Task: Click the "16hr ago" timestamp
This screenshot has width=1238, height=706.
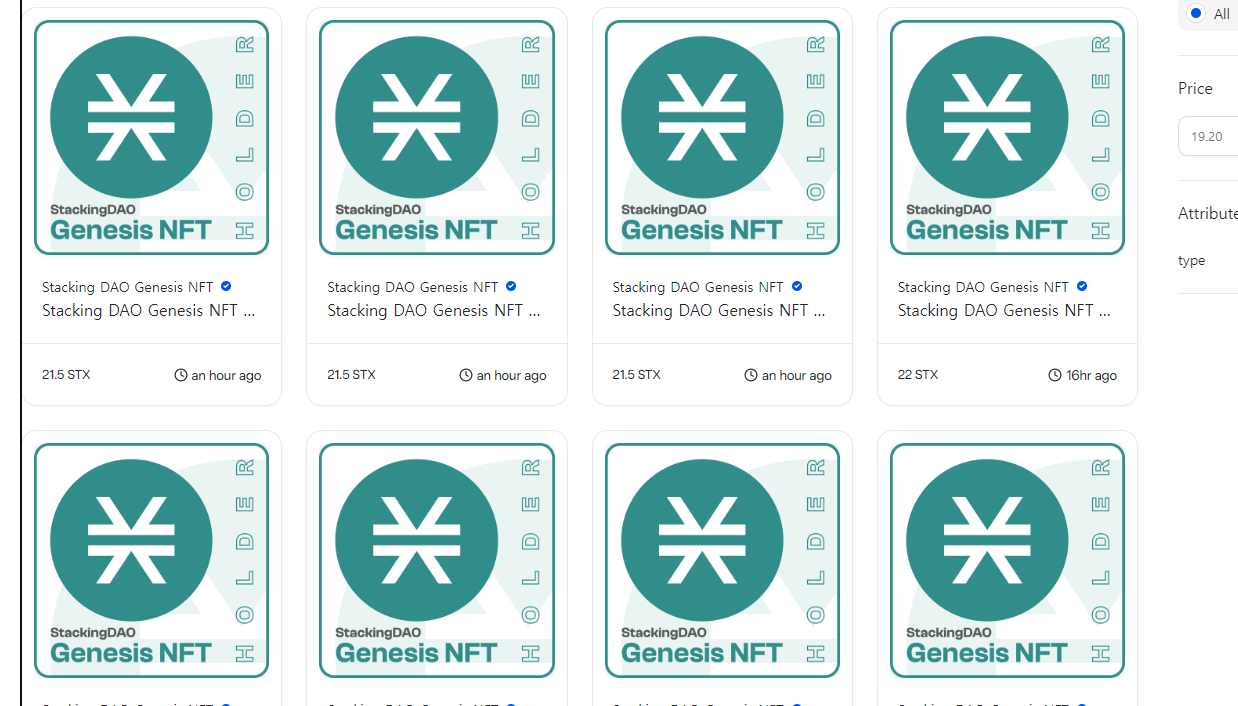Action: (x=1091, y=375)
